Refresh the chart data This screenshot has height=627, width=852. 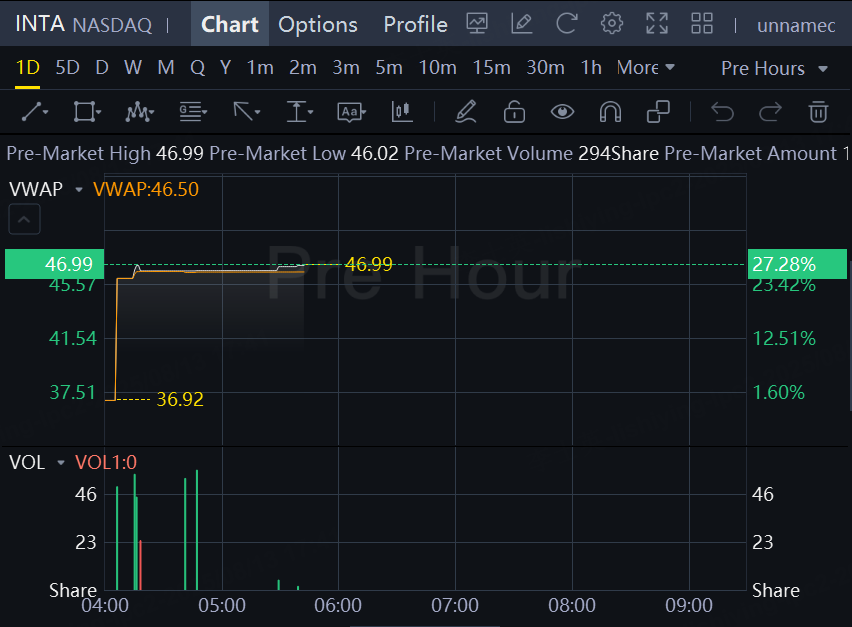(567, 24)
